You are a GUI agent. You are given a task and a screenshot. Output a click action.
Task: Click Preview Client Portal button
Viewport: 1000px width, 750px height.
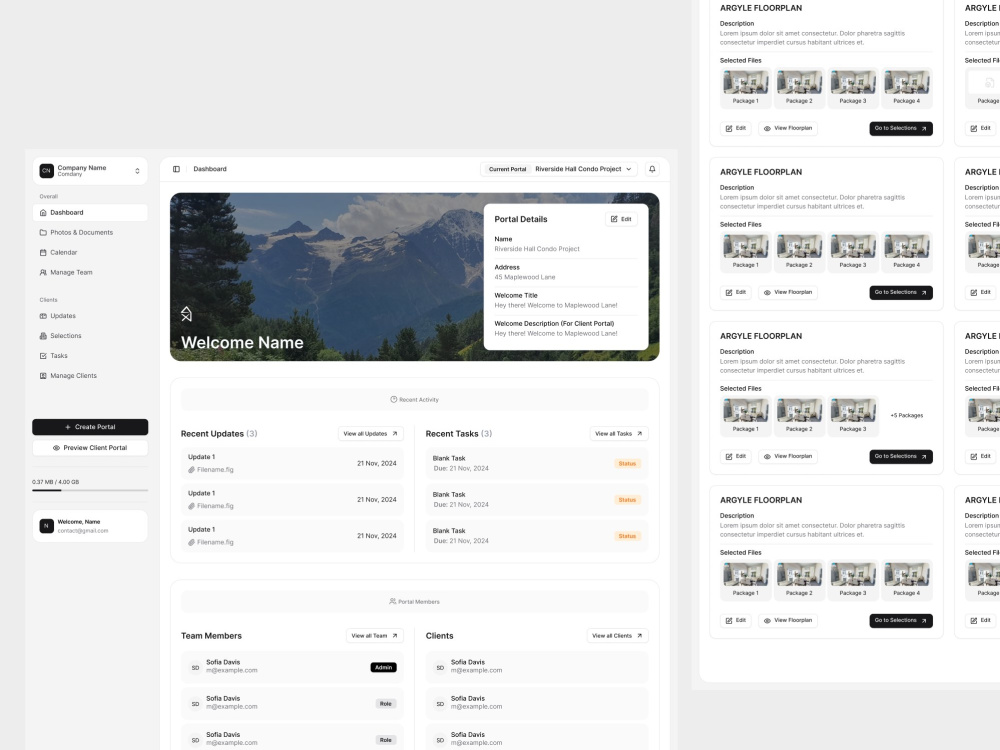(90, 448)
